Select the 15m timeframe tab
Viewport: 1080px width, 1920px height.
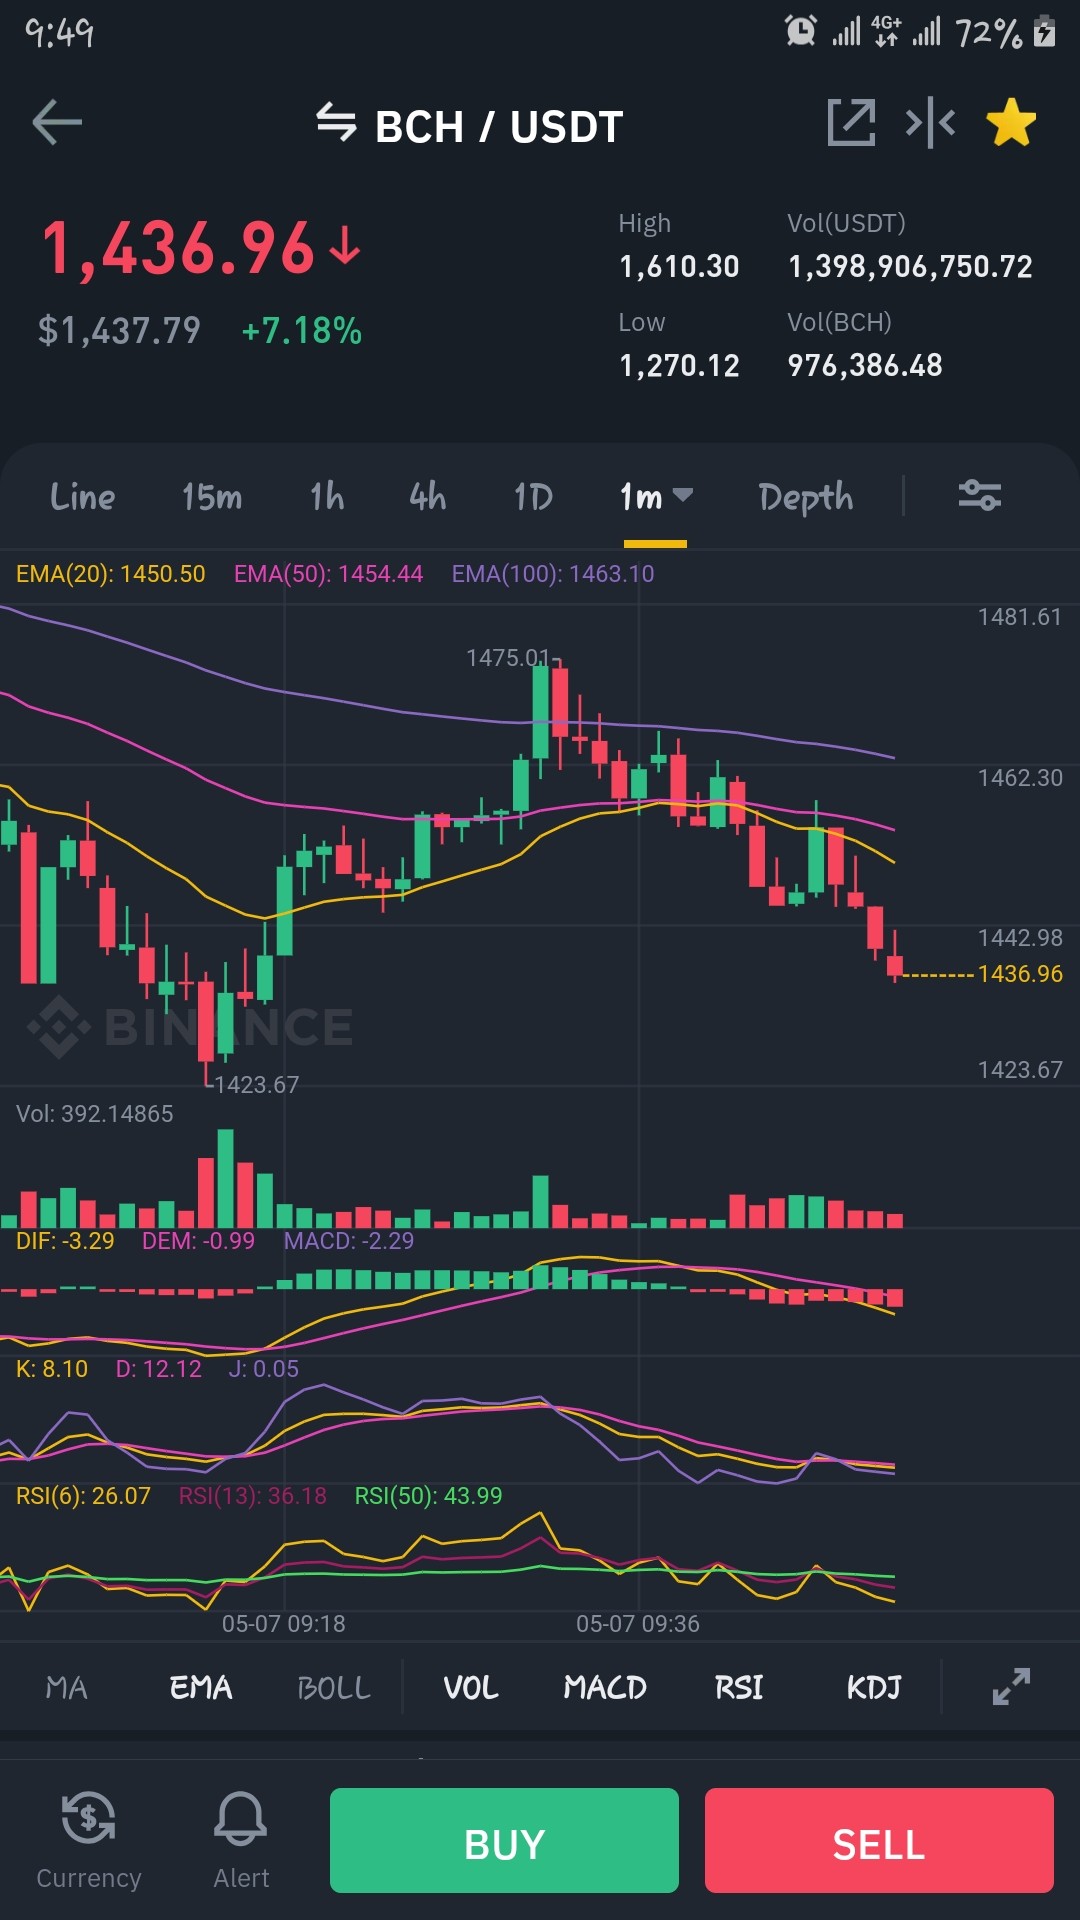coord(212,496)
